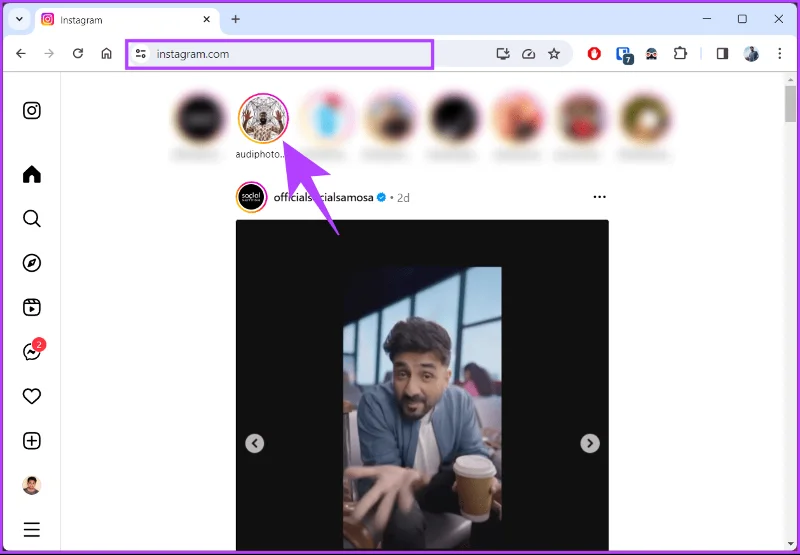Open Extensions puzzle piece menu
The height and width of the screenshot is (555, 800).
680,54
